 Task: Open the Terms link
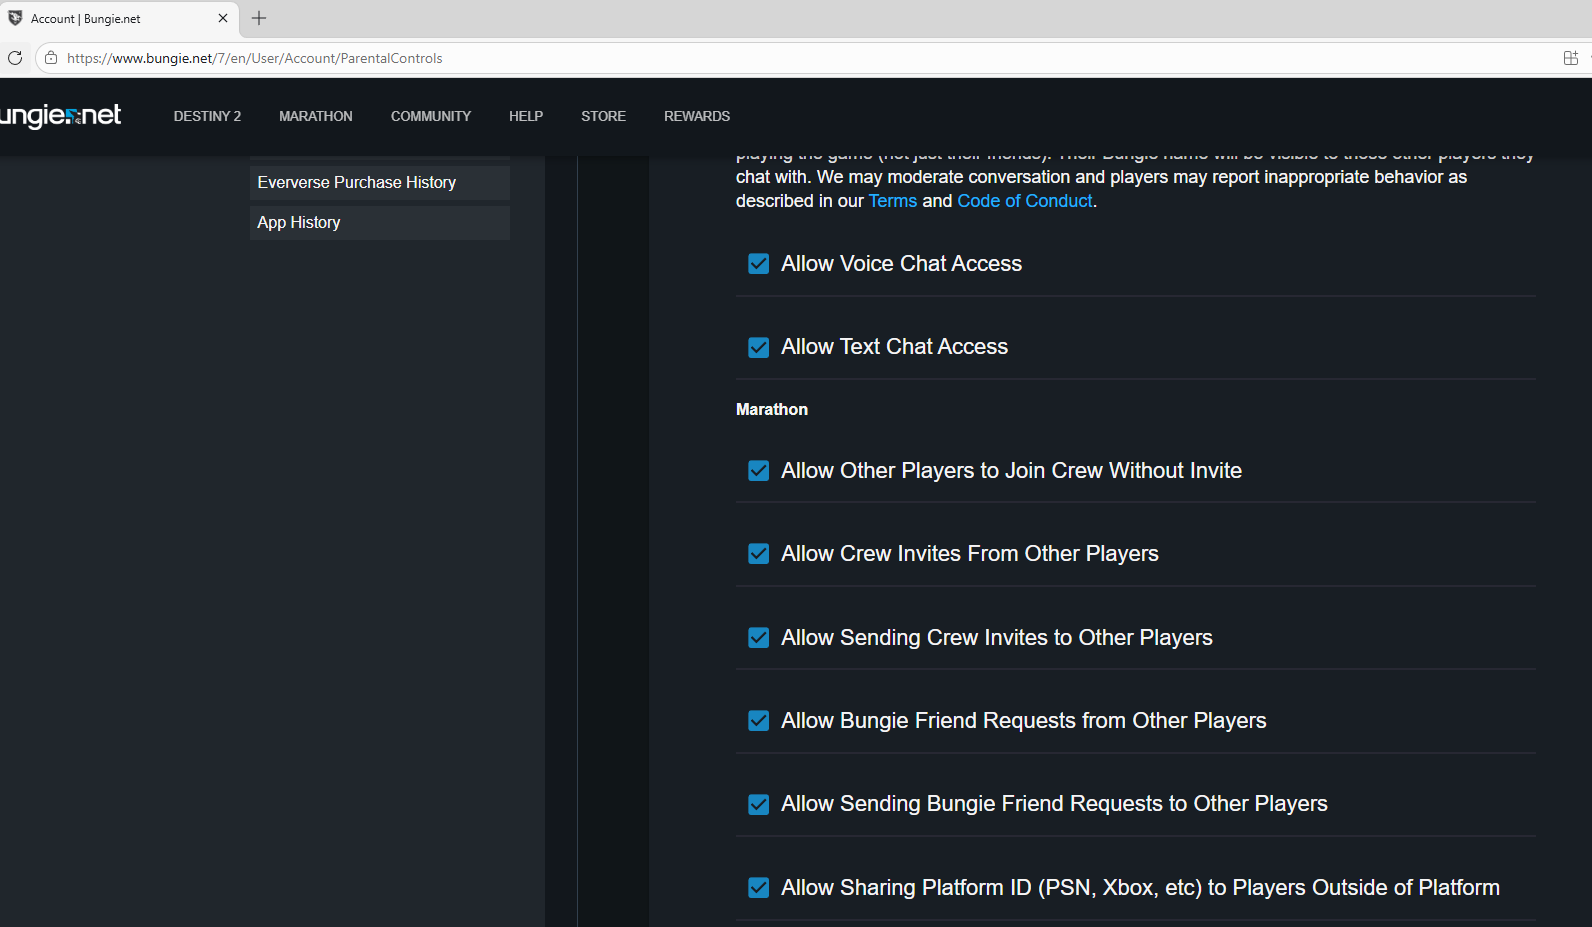(892, 201)
